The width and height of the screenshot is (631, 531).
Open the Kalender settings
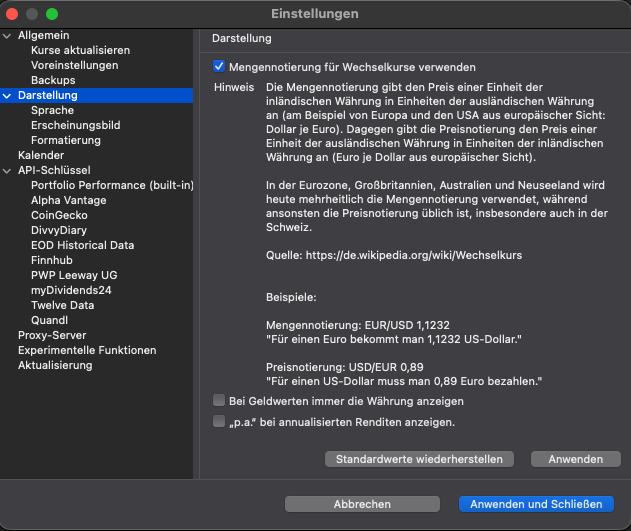40,155
